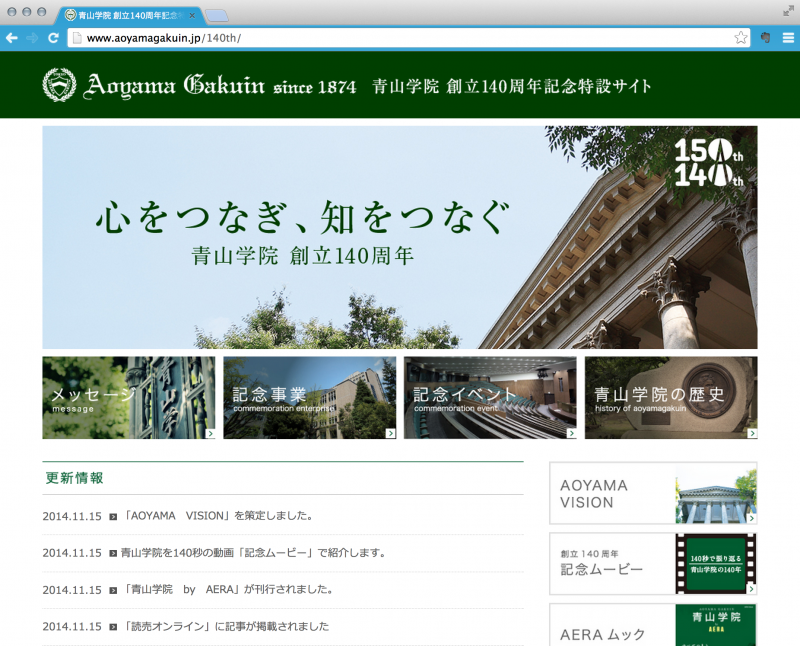Click the Aoyama Gakuin since 1874 logo text
The height and width of the screenshot is (646, 800).
coord(219,85)
